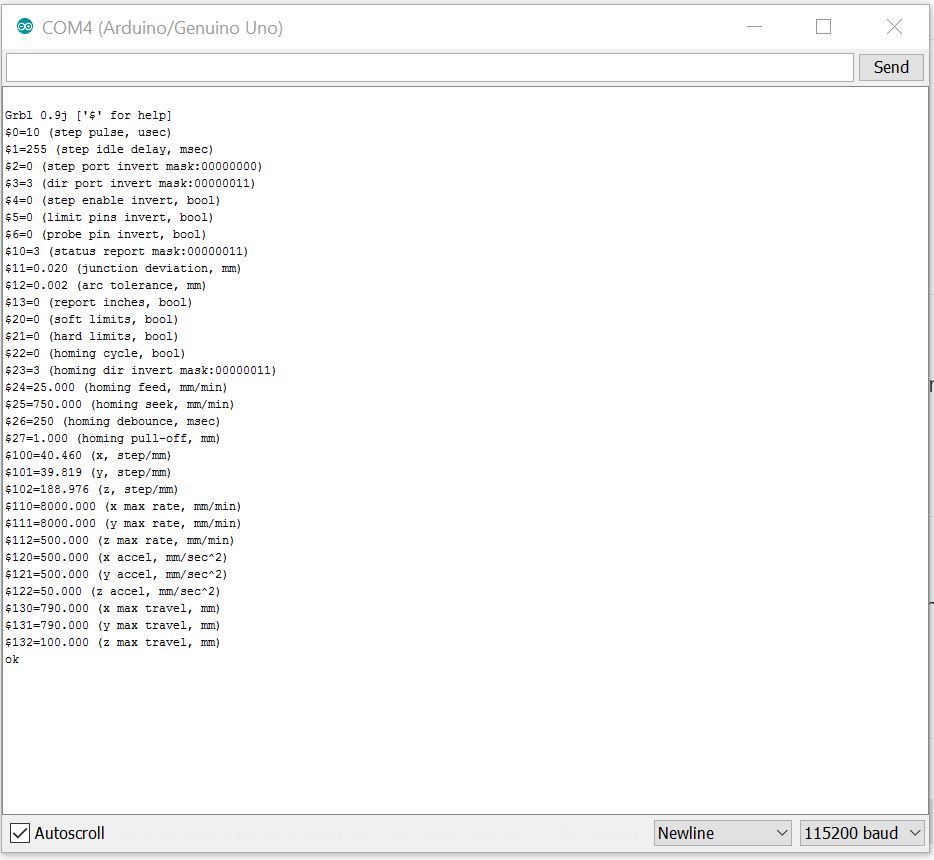Click the '$10=3 (status report mask' line

click(x=126, y=251)
